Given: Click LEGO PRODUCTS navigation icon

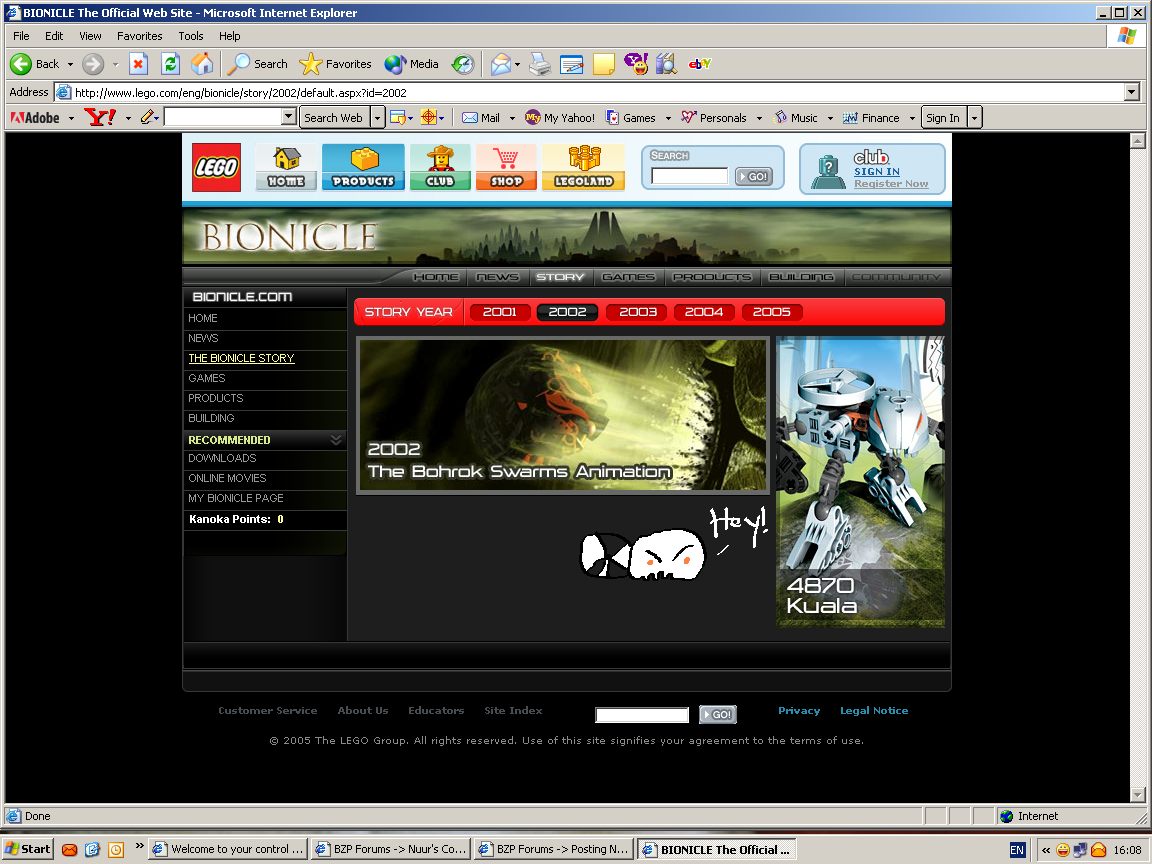Looking at the screenshot, I should coord(363,168).
